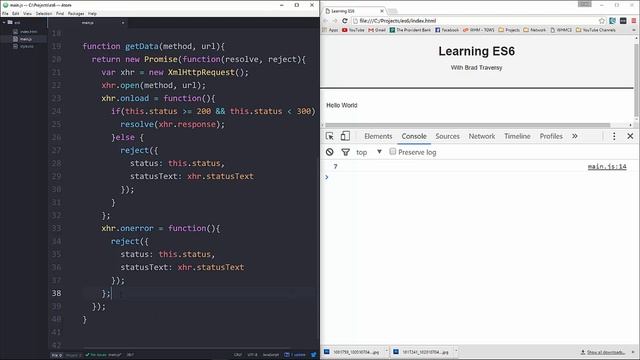Open options arrow for the first downloaded jpg
Image resolution: width=640 pixels, height=360 pixels.
pyautogui.click(x=386, y=351)
